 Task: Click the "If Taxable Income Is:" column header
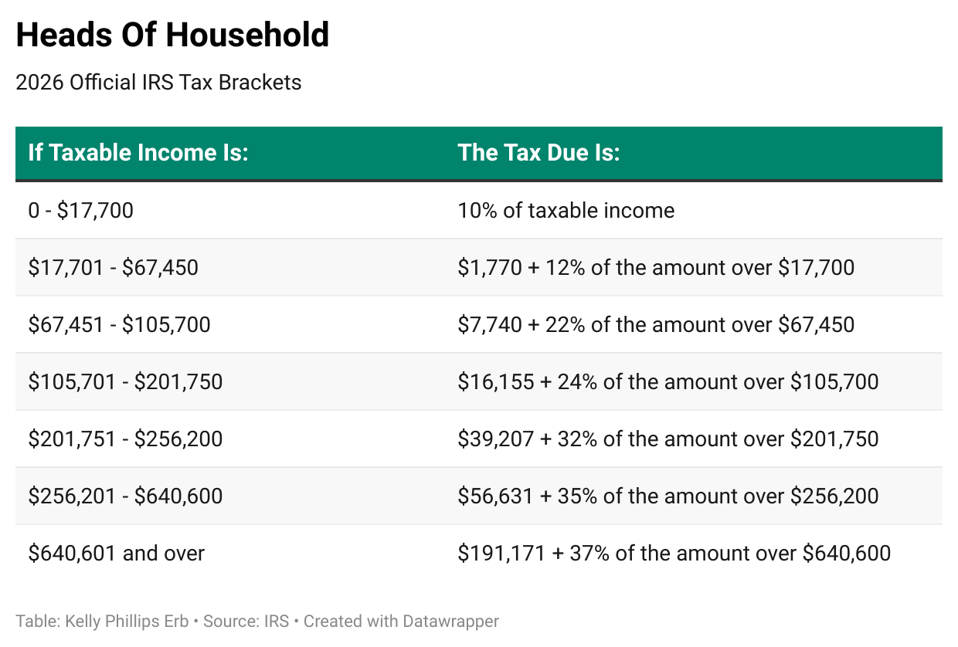point(138,153)
